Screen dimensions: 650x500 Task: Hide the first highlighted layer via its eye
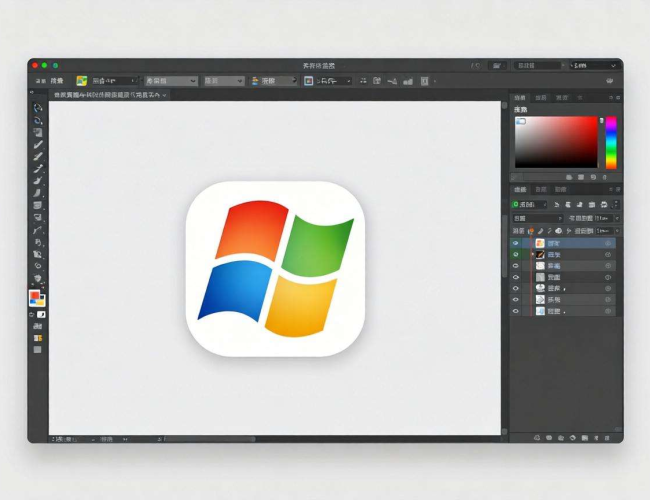tap(516, 243)
